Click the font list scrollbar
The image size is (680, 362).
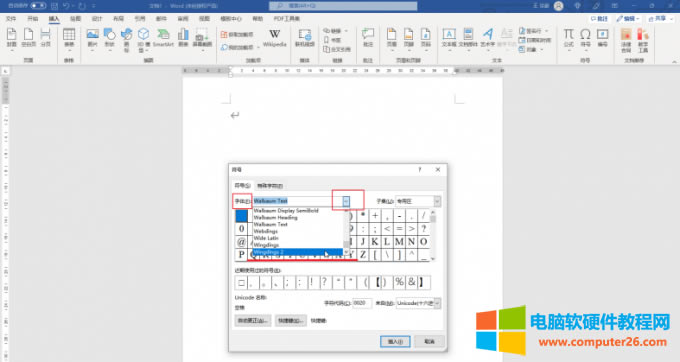pyautogui.click(x=346, y=232)
